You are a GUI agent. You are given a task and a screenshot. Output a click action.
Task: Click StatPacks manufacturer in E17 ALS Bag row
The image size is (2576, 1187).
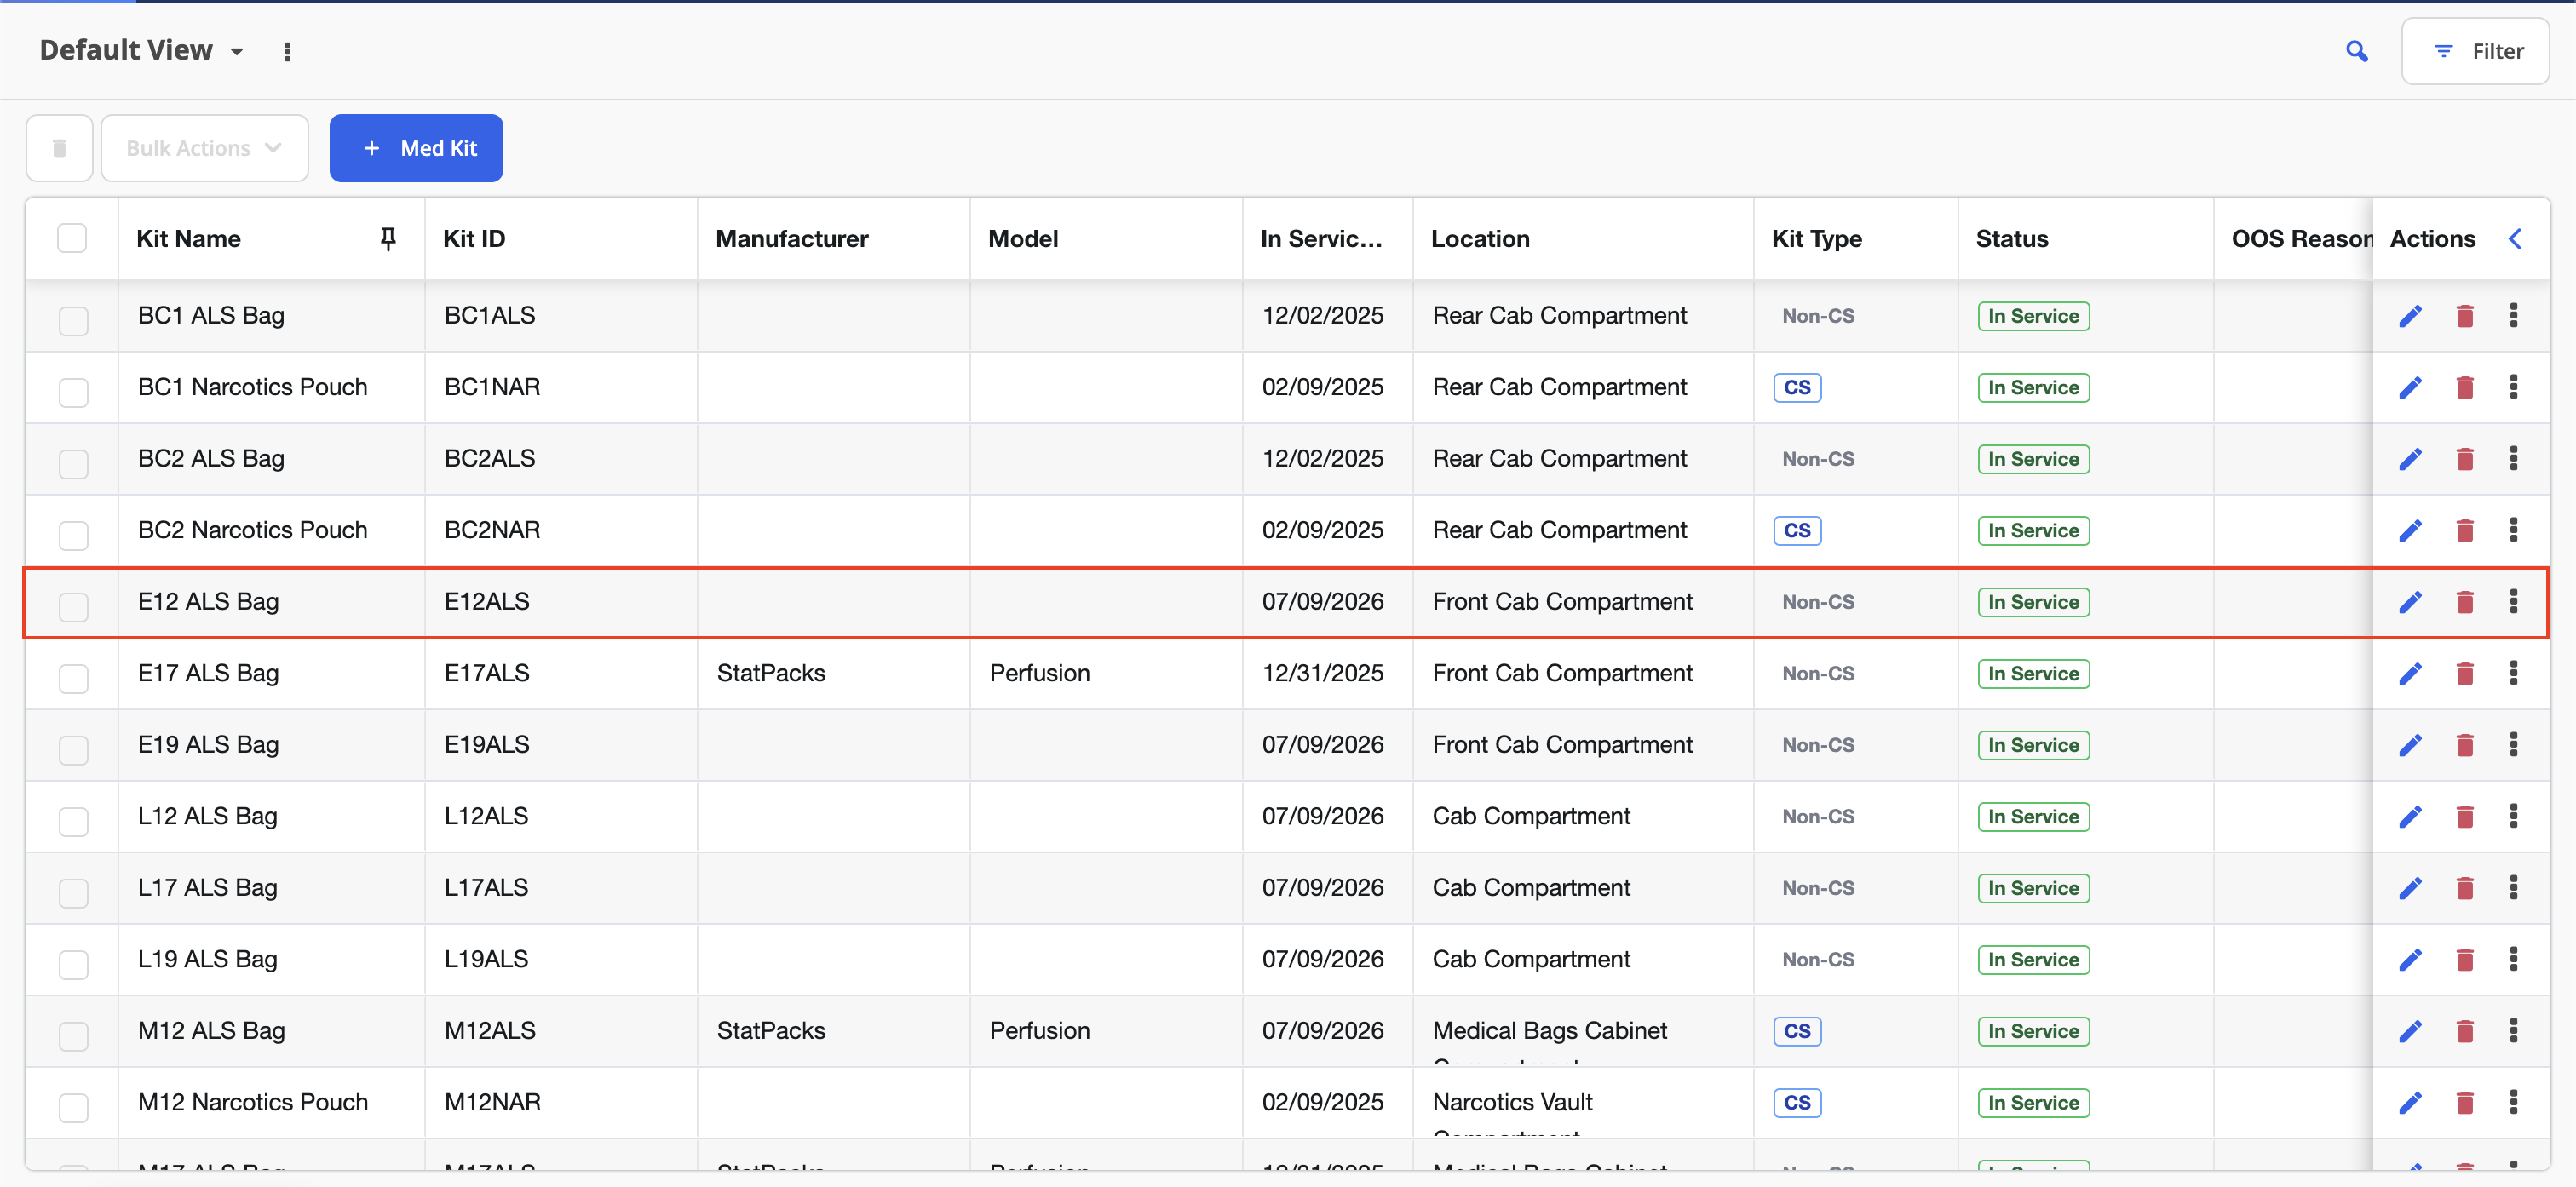tap(771, 673)
